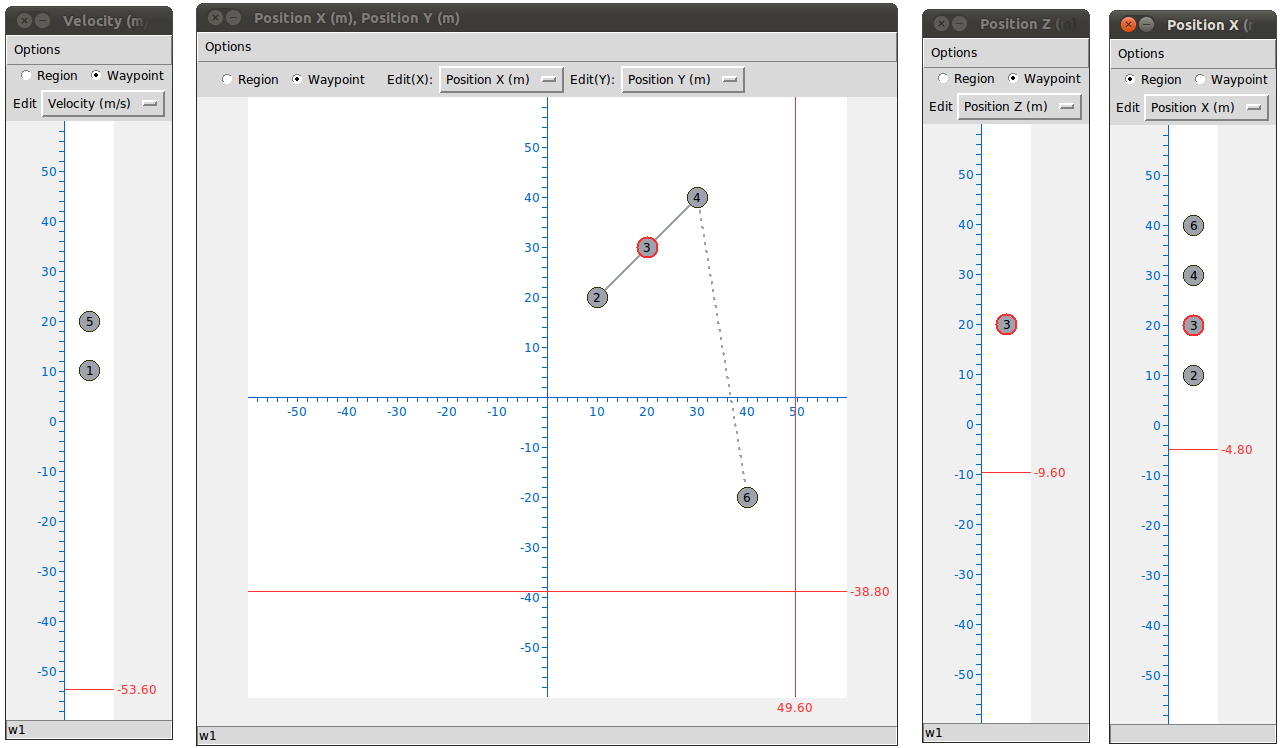Click waypoint 2 marker in the XY plot
The height and width of the screenshot is (748, 1282).
[x=597, y=297]
